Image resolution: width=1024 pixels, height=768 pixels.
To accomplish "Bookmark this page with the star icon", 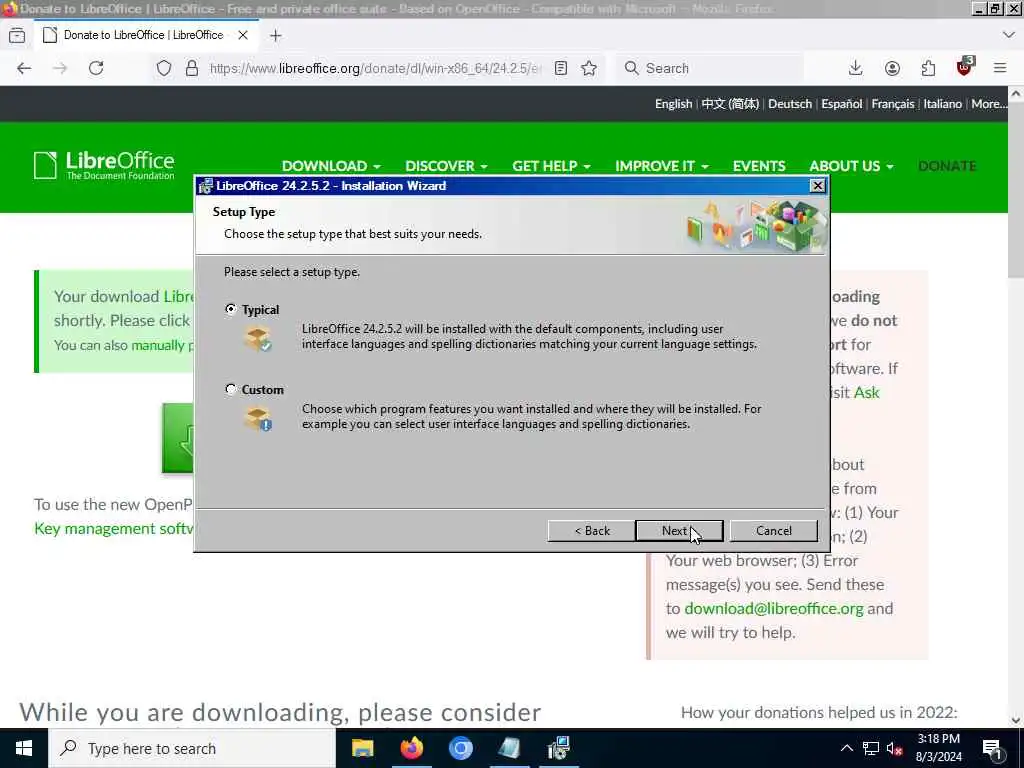I will [589, 68].
